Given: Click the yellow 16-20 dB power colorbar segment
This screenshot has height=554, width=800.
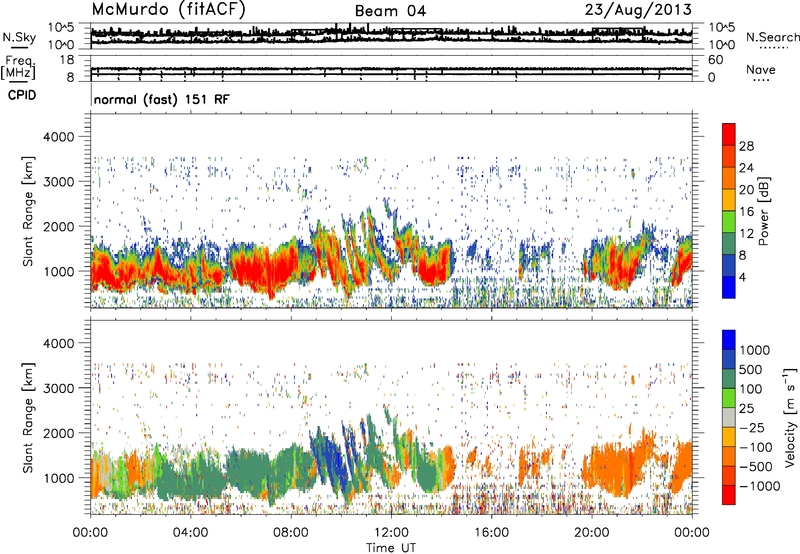Looking at the screenshot, I should [729, 200].
